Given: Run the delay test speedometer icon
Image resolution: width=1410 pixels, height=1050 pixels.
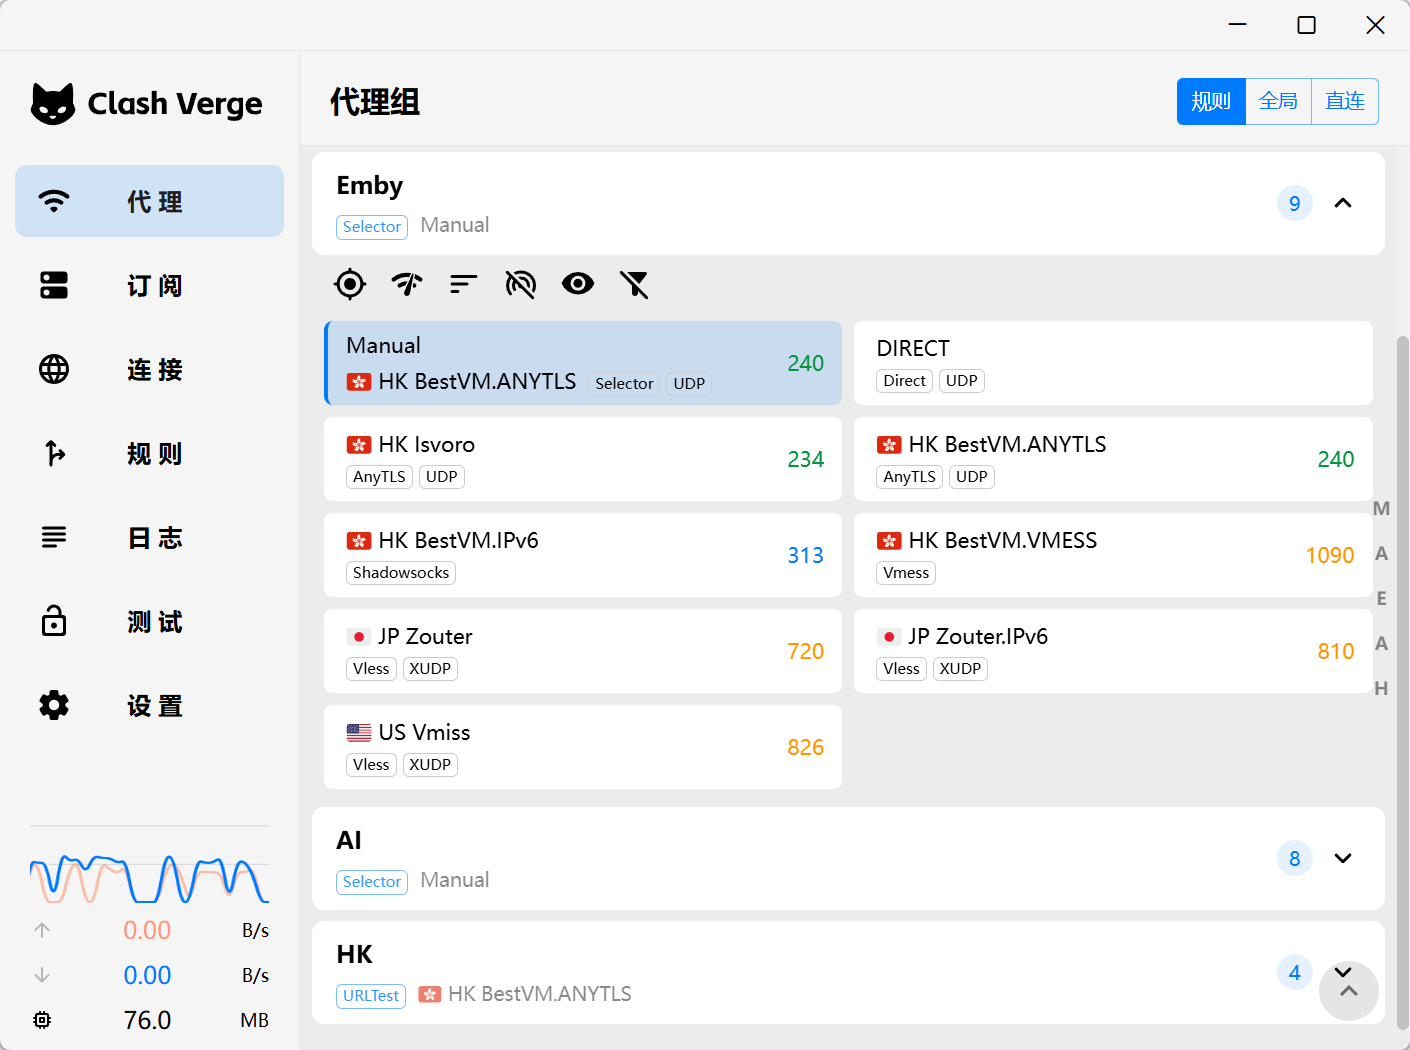Looking at the screenshot, I should click(x=407, y=285).
